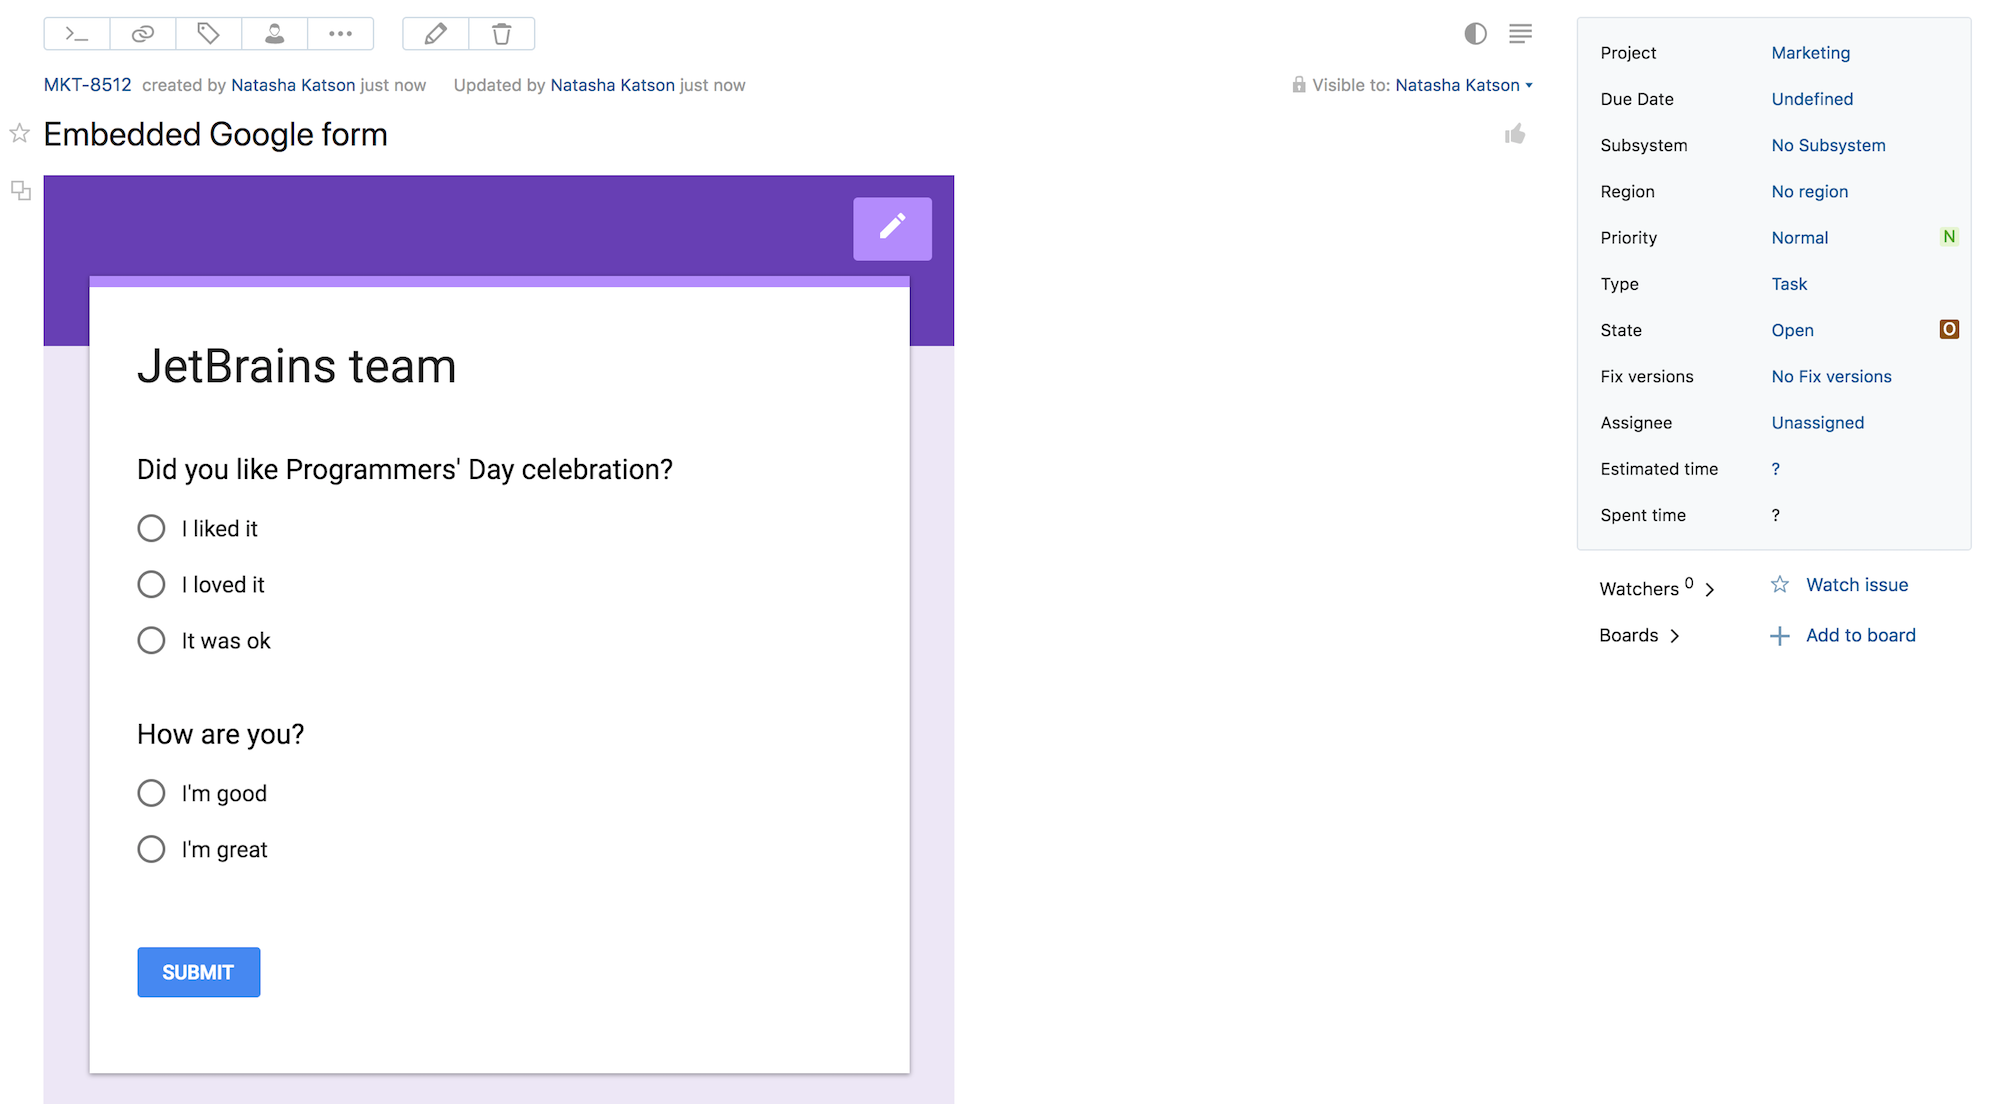Click the link issue chain icon
The width and height of the screenshot is (2000, 1104).
point(143,34)
